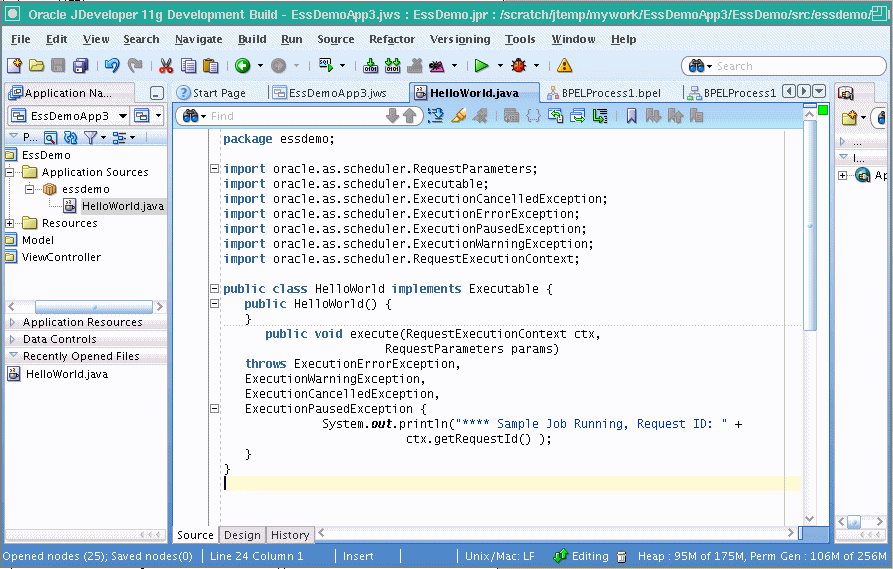Switch to the Design view tab
The height and width of the screenshot is (569, 893).
(x=242, y=535)
